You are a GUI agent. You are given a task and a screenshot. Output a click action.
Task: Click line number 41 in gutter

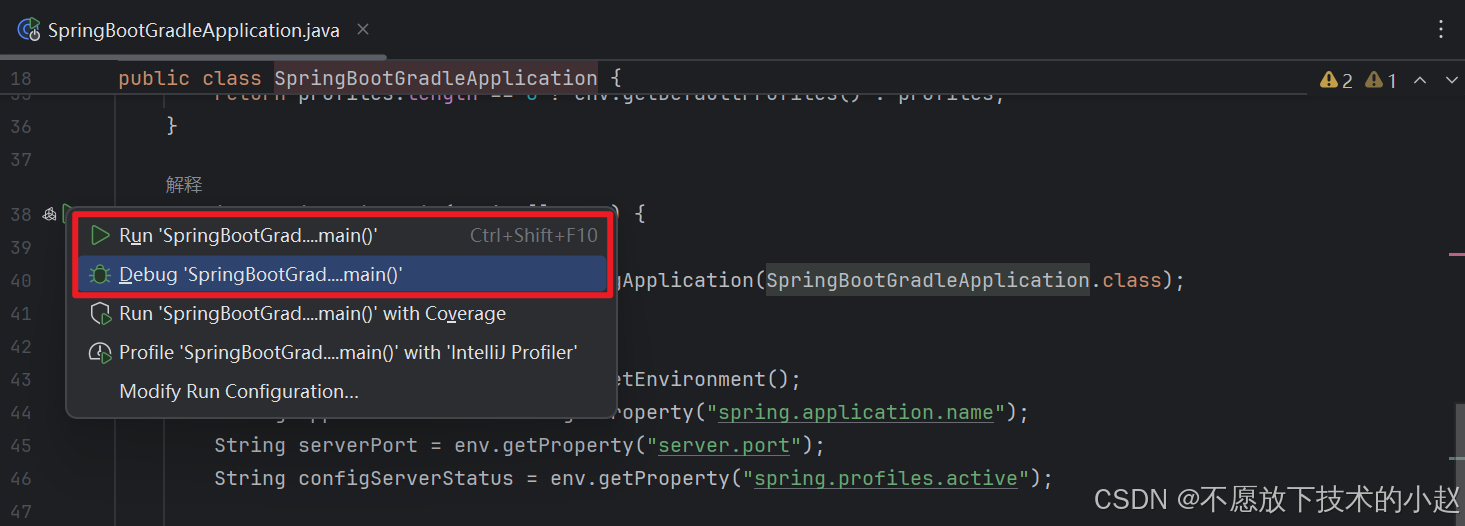pos(21,313)
